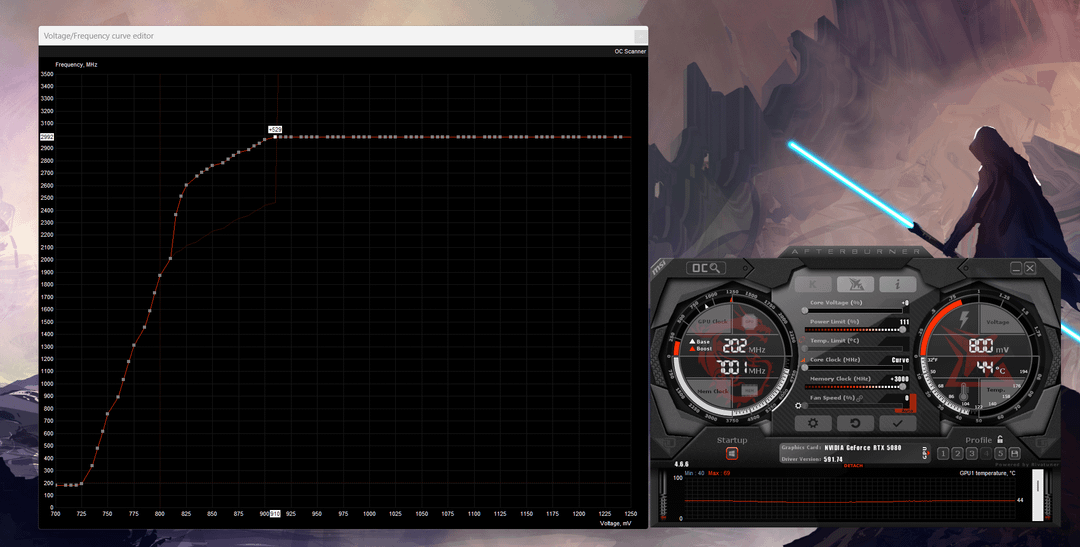Viewport: 1080px width, 547px height.
Task: Toggle the Apply at Startup Windows button
Action: pyautogui.click(x=732, y=454)
